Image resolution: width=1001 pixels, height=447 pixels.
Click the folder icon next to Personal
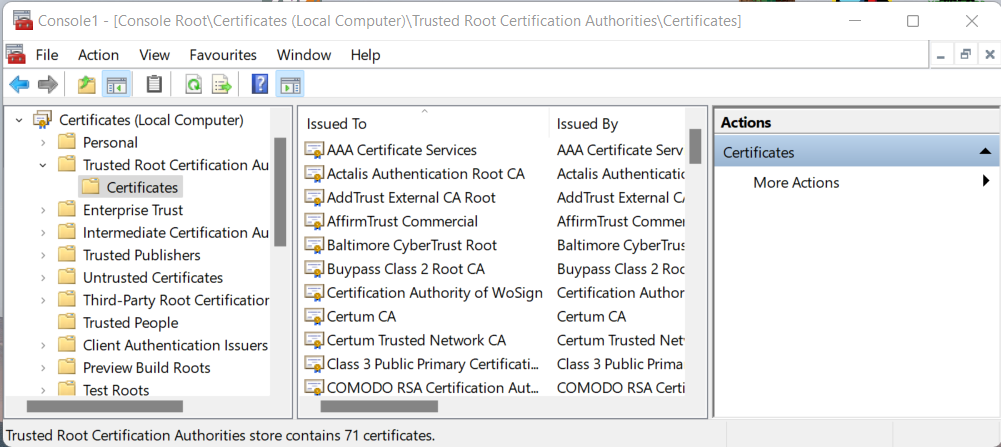[66, 142]
